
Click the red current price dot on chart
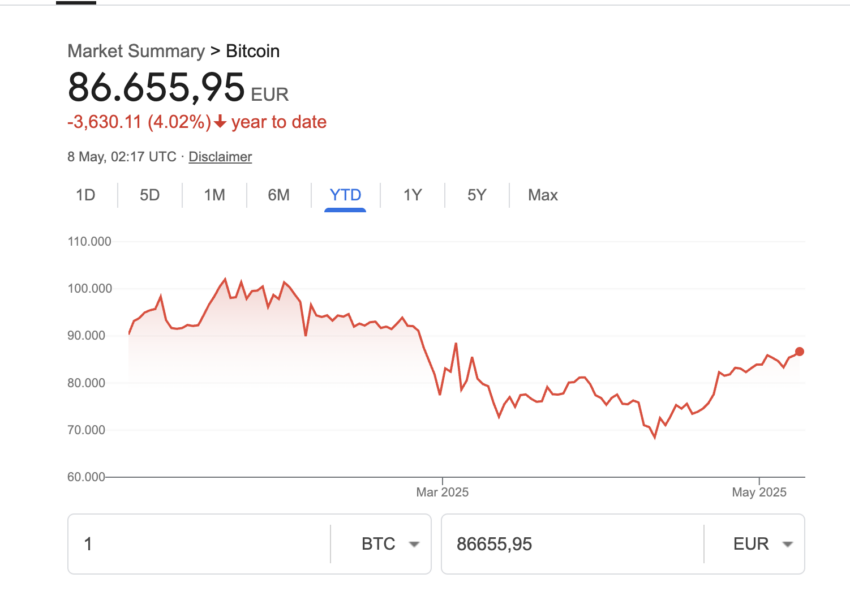click(799, 352)
